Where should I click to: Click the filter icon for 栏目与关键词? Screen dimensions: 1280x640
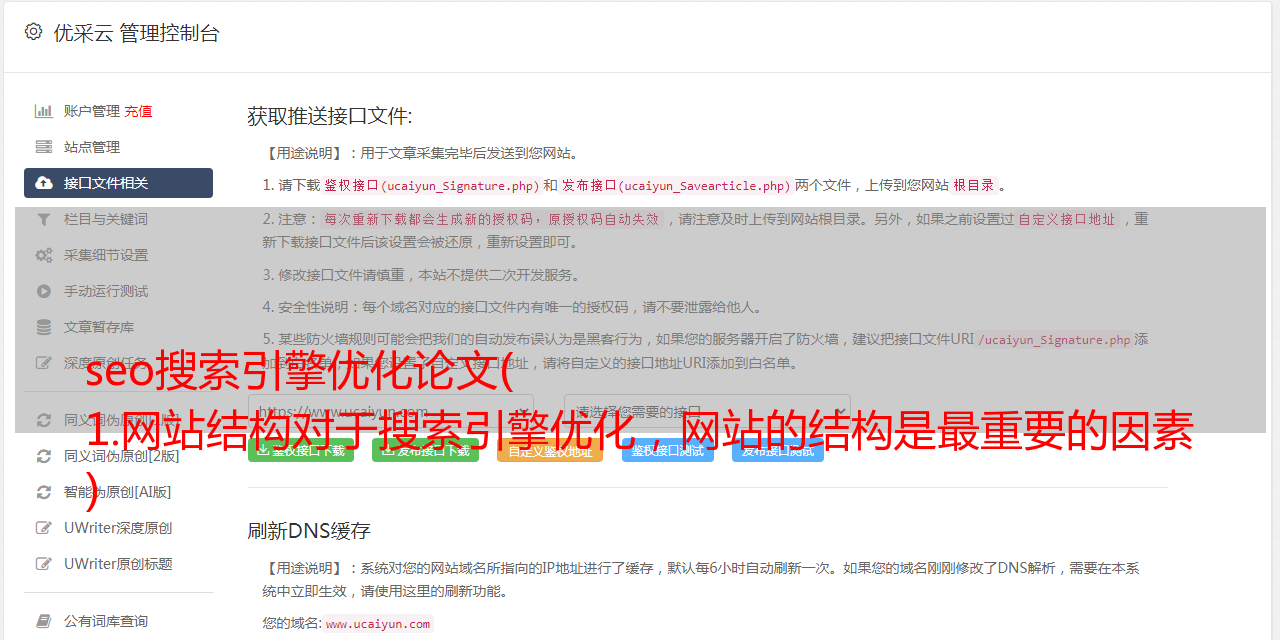point(44,219)
